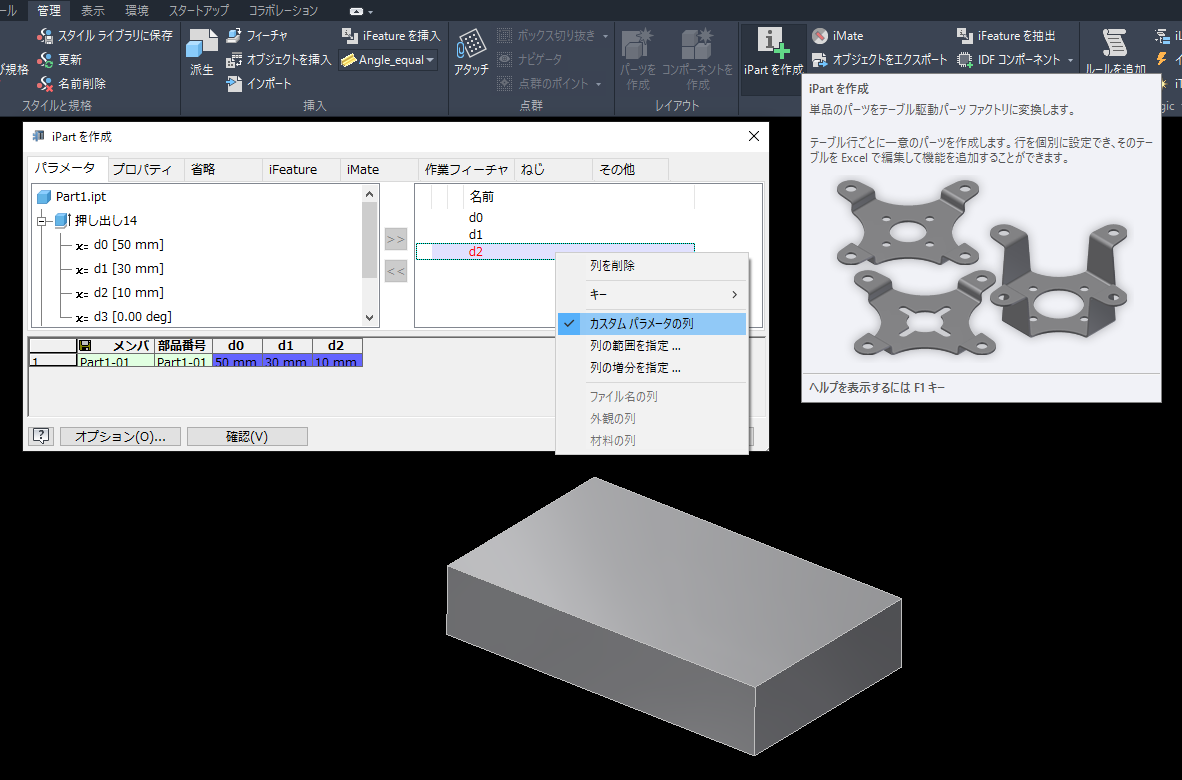Screen dimensions: 1182x780
Task: Select 列を削除 from context menu
Action: pos(612,266)
